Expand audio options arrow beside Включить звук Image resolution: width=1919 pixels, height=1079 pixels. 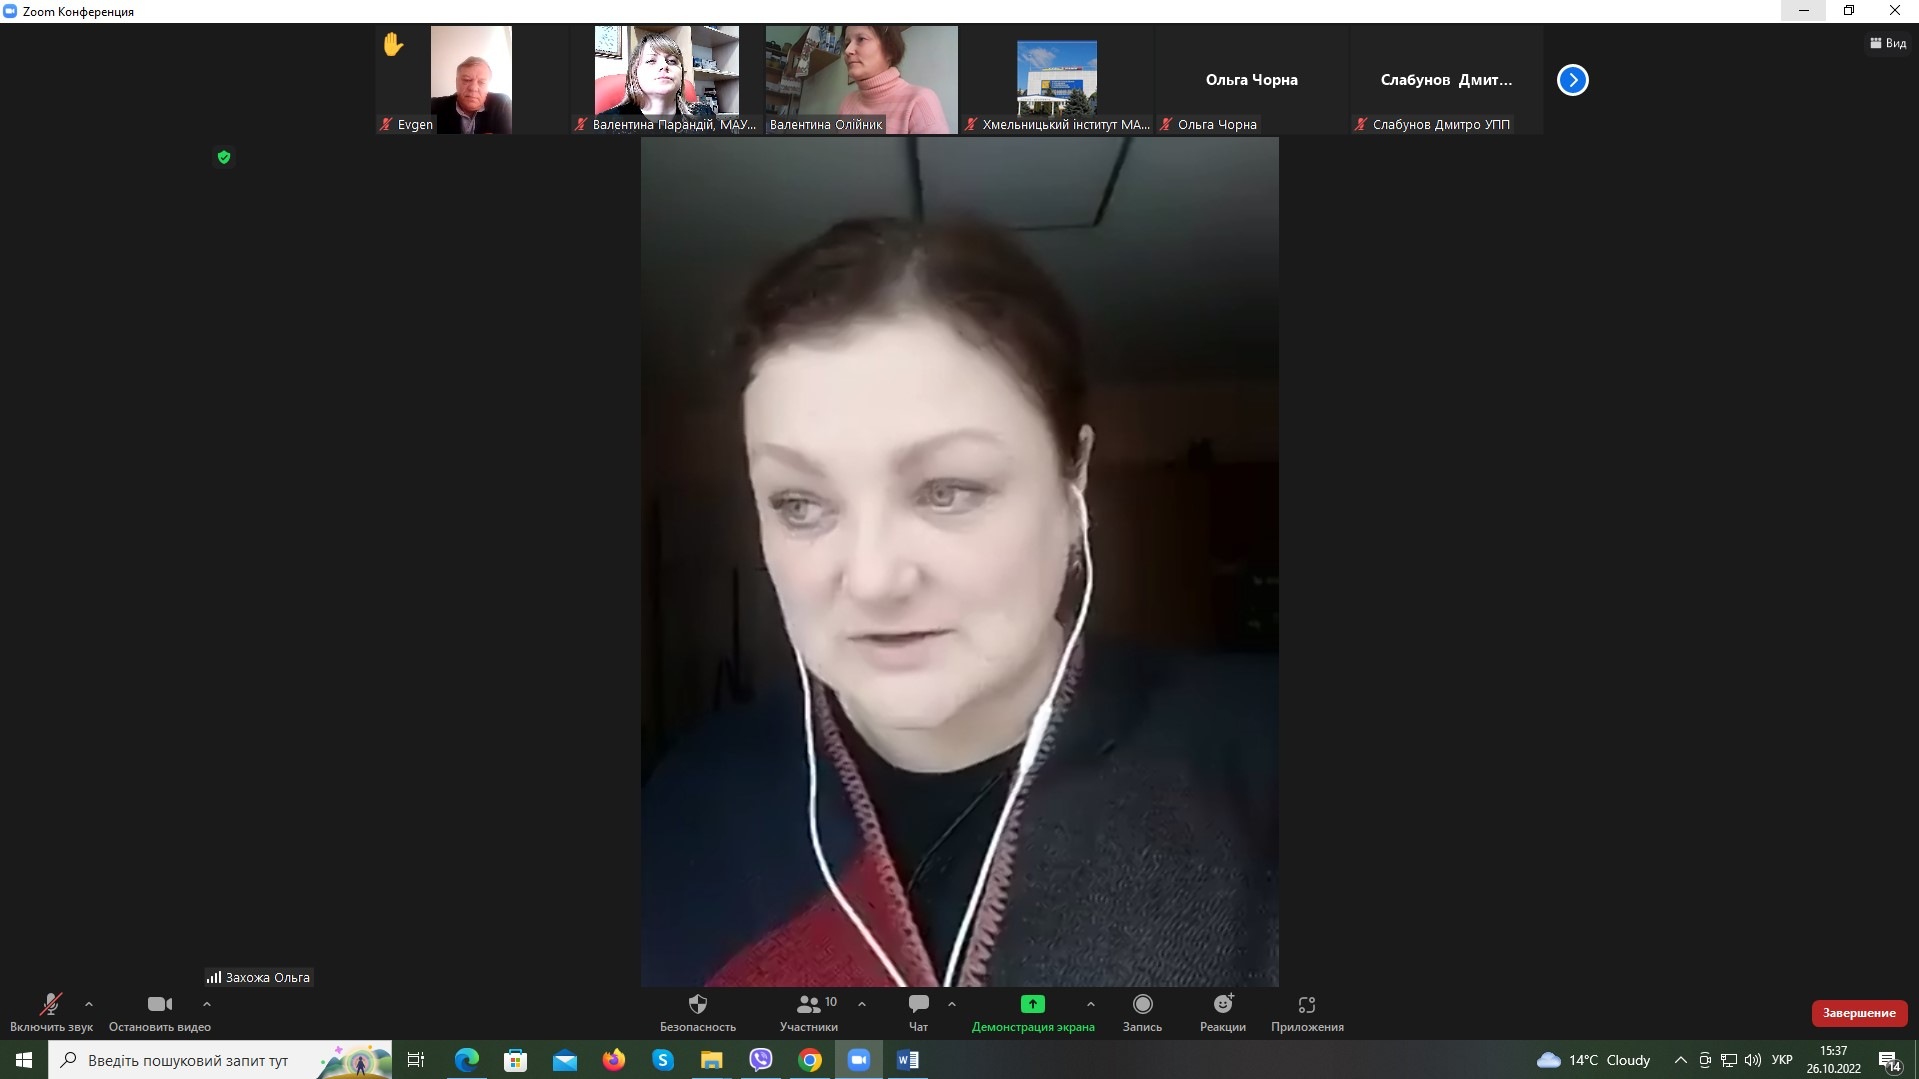(x=89, y=1004)
